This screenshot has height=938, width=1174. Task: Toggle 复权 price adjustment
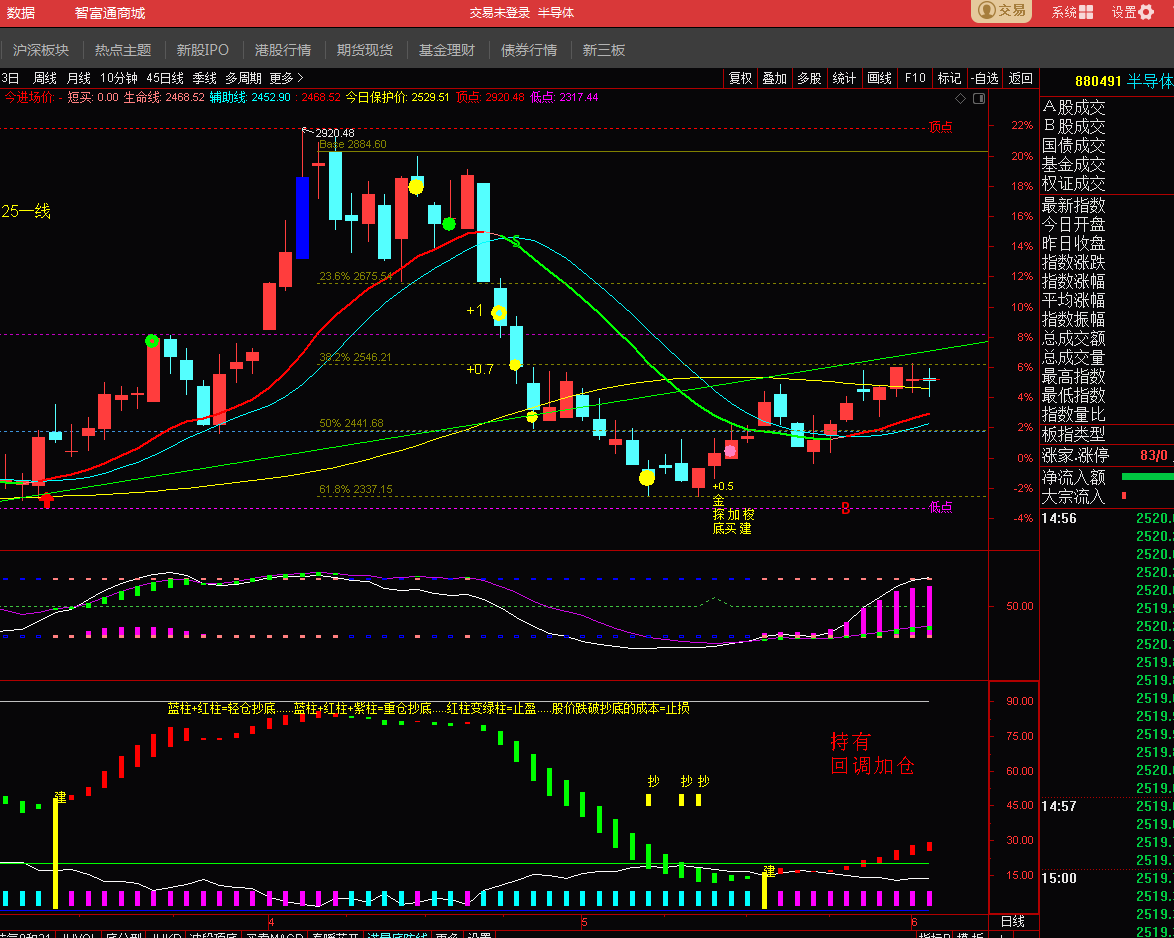coord(740,78)
